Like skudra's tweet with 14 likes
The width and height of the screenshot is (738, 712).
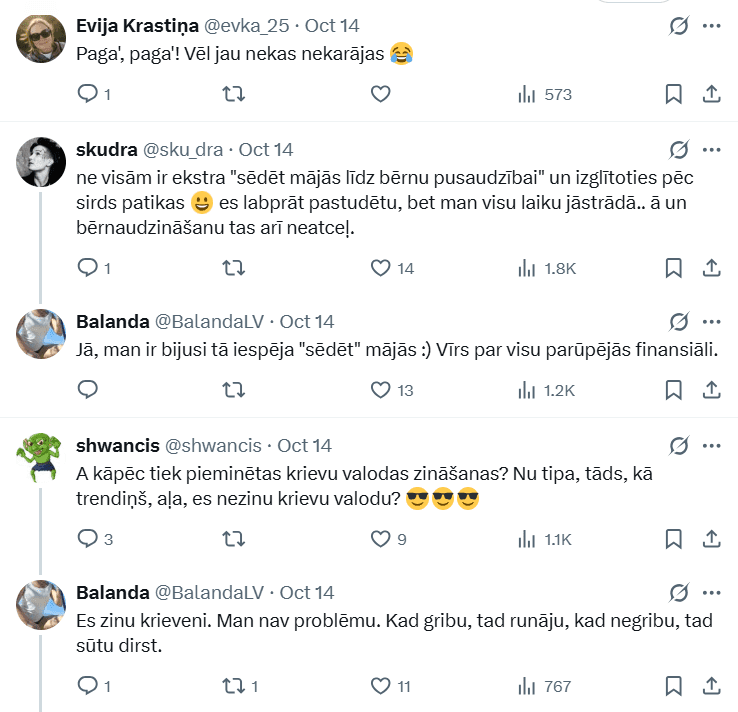coord(380,268)
